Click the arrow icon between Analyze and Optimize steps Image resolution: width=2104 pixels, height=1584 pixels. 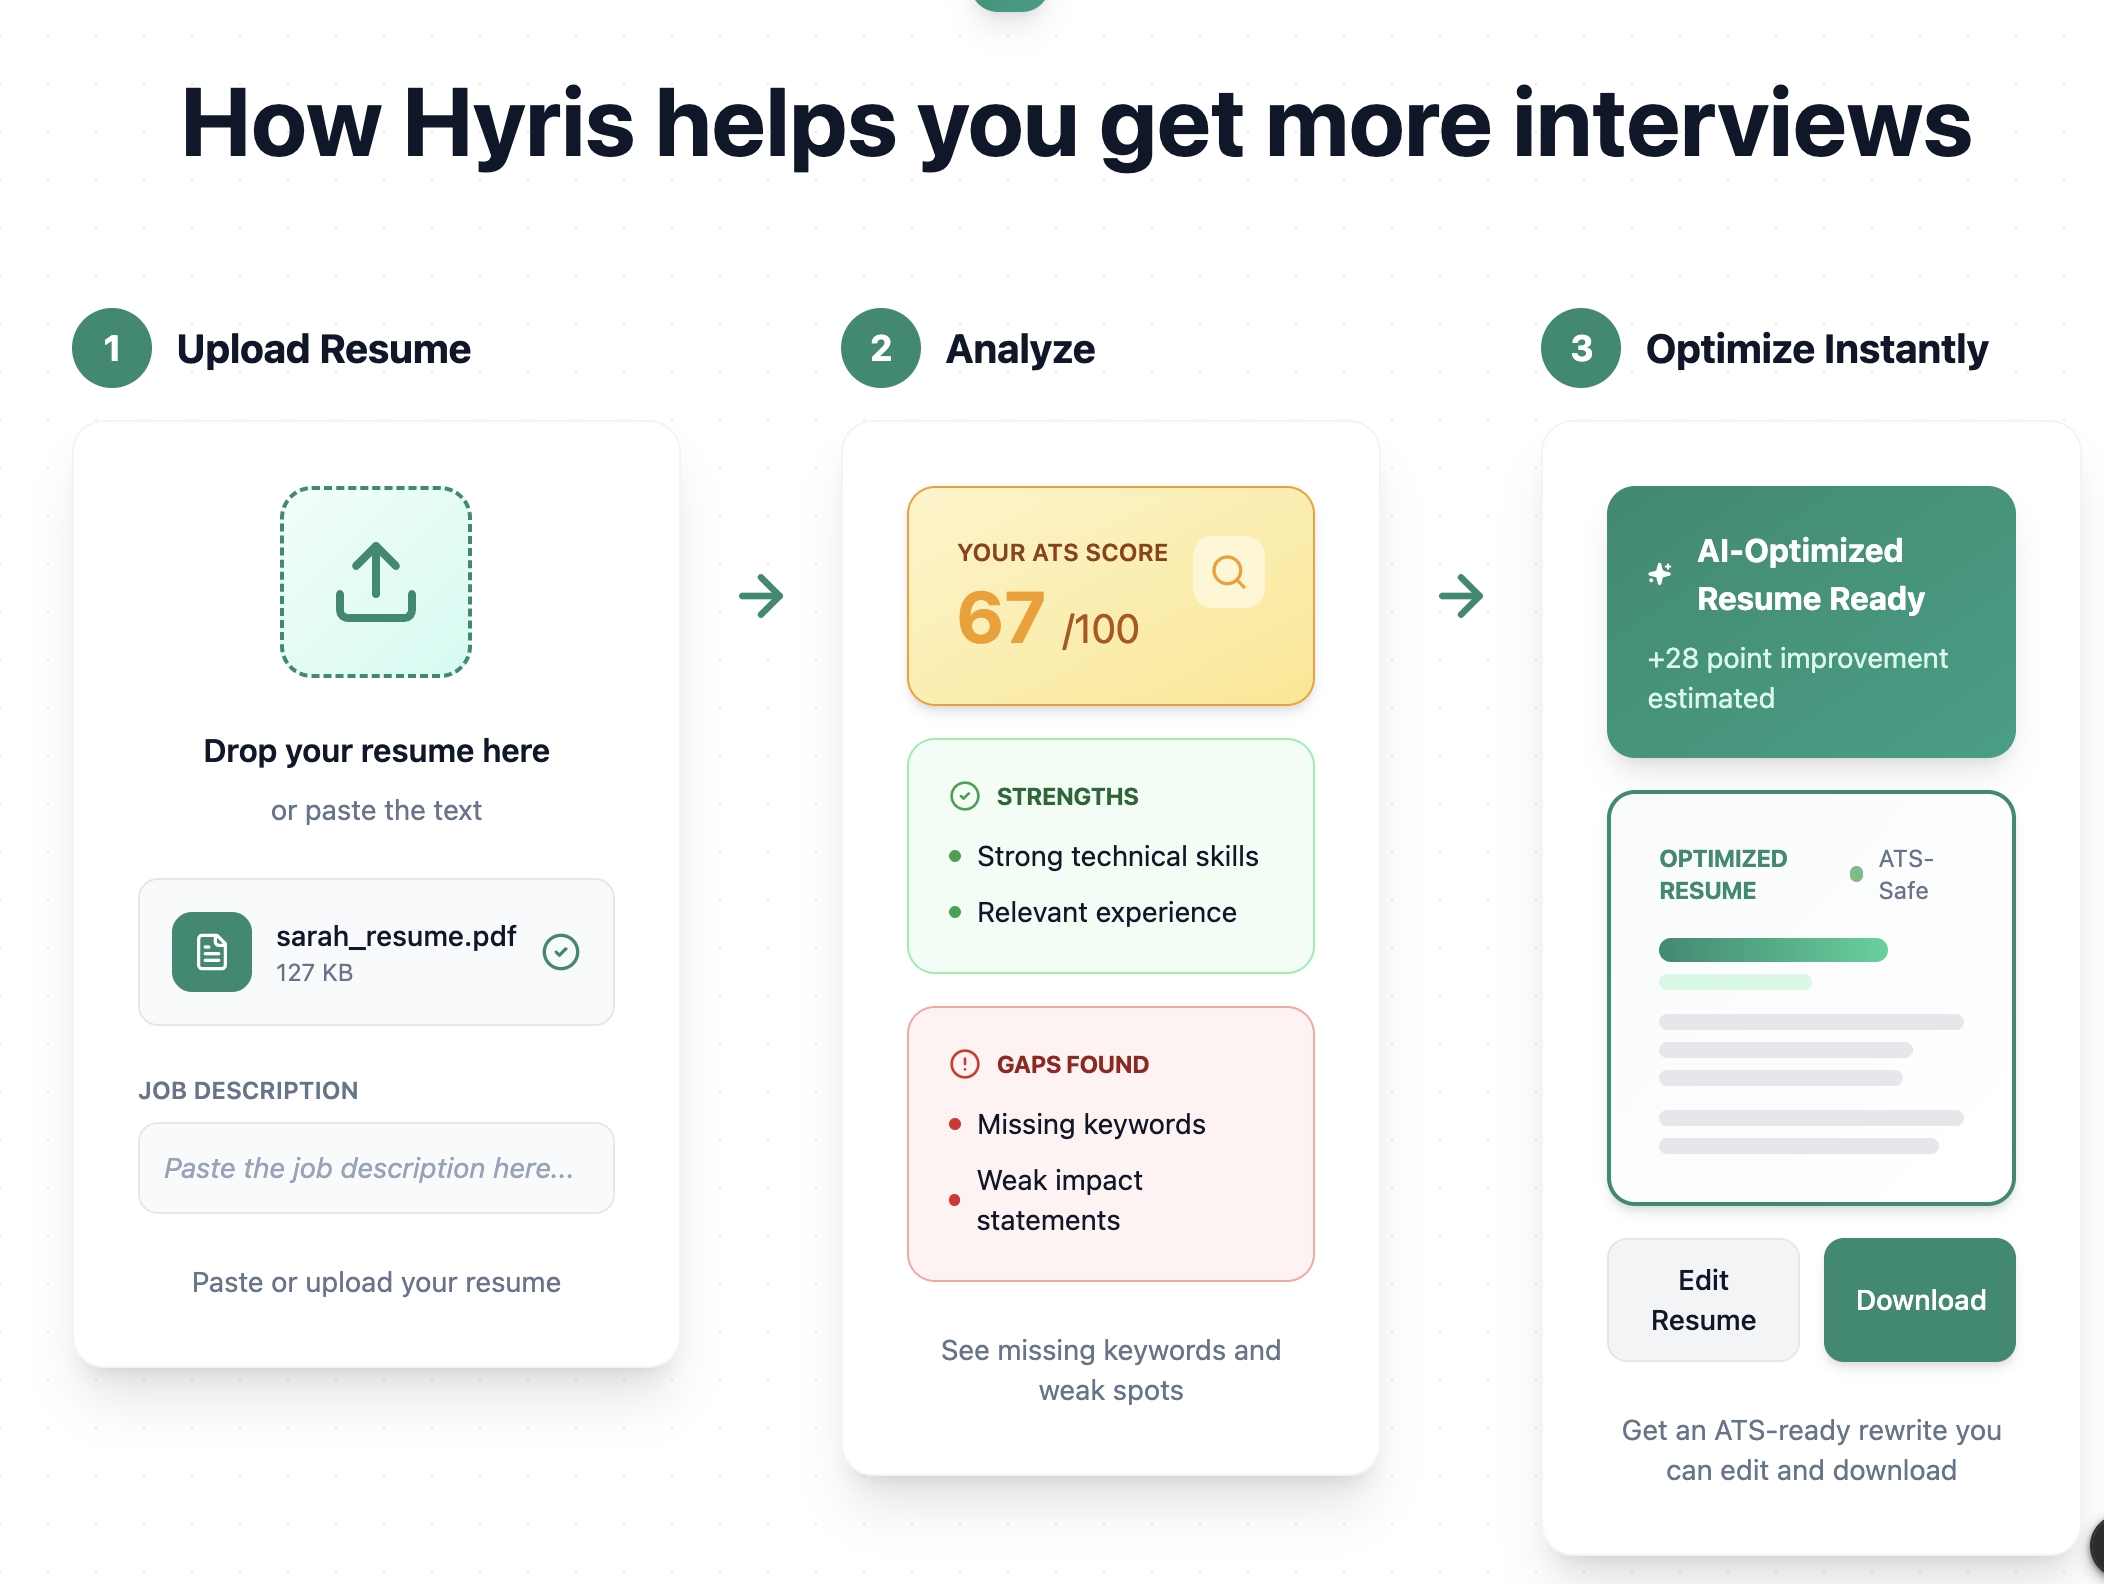tap(1461, 597)
